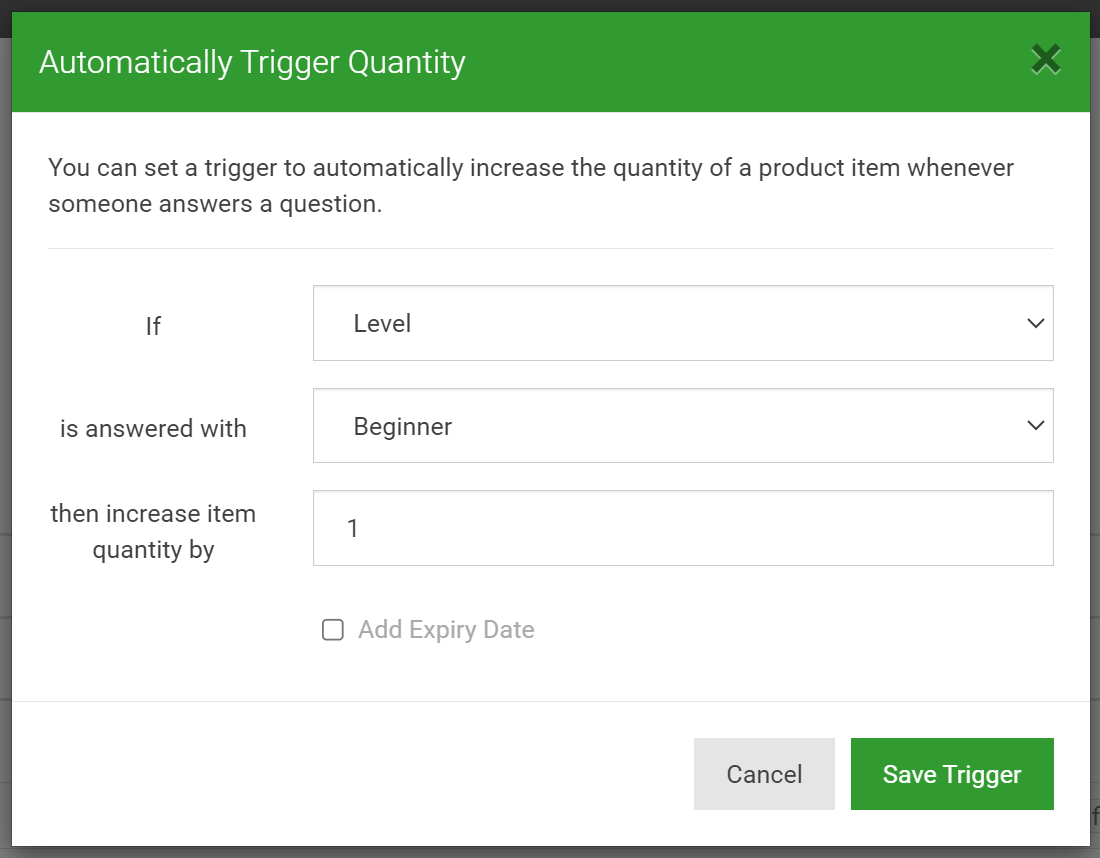Open the Beginner answer dropdown
The height and width of the screenshot is (858, 1100).
(x=683, y=425)
